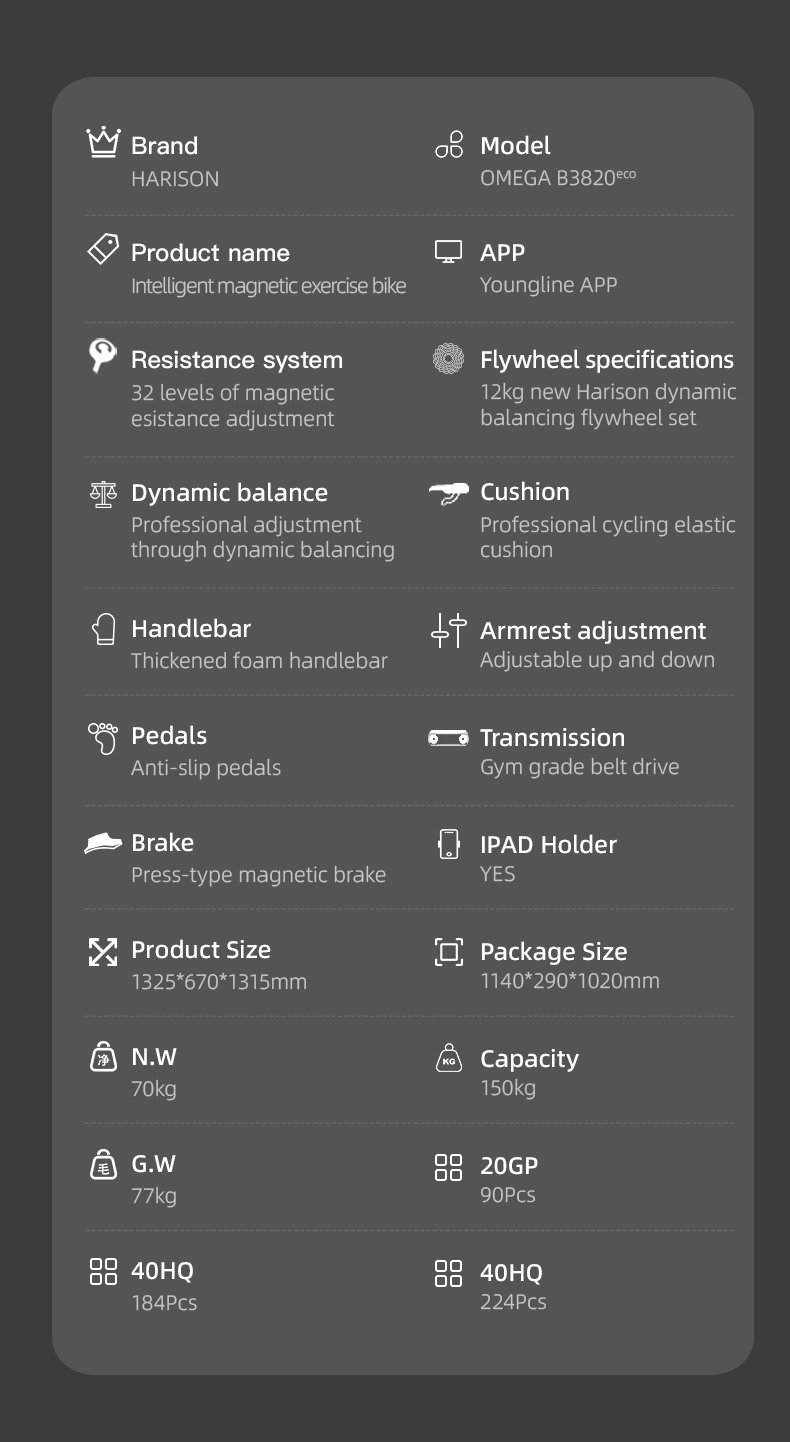Click the flywheel disc icon
790x1442 pixels.
click(448, 358)
